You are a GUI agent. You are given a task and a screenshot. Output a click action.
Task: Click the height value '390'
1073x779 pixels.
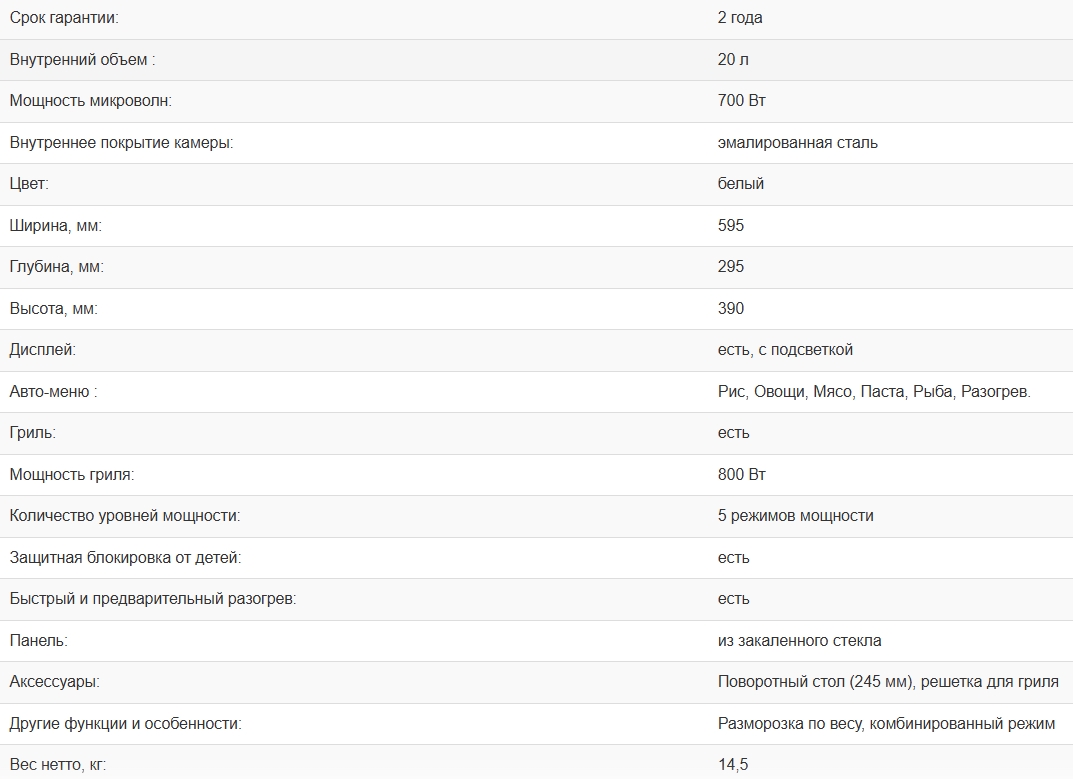click(731, 309)
